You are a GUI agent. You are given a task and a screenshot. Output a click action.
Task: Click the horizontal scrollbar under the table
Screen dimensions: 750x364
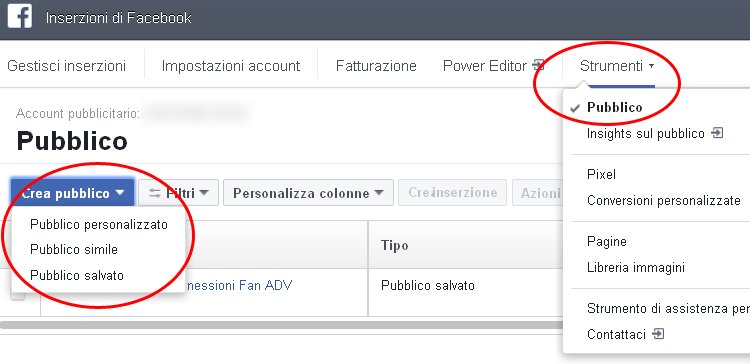(282, 325)
